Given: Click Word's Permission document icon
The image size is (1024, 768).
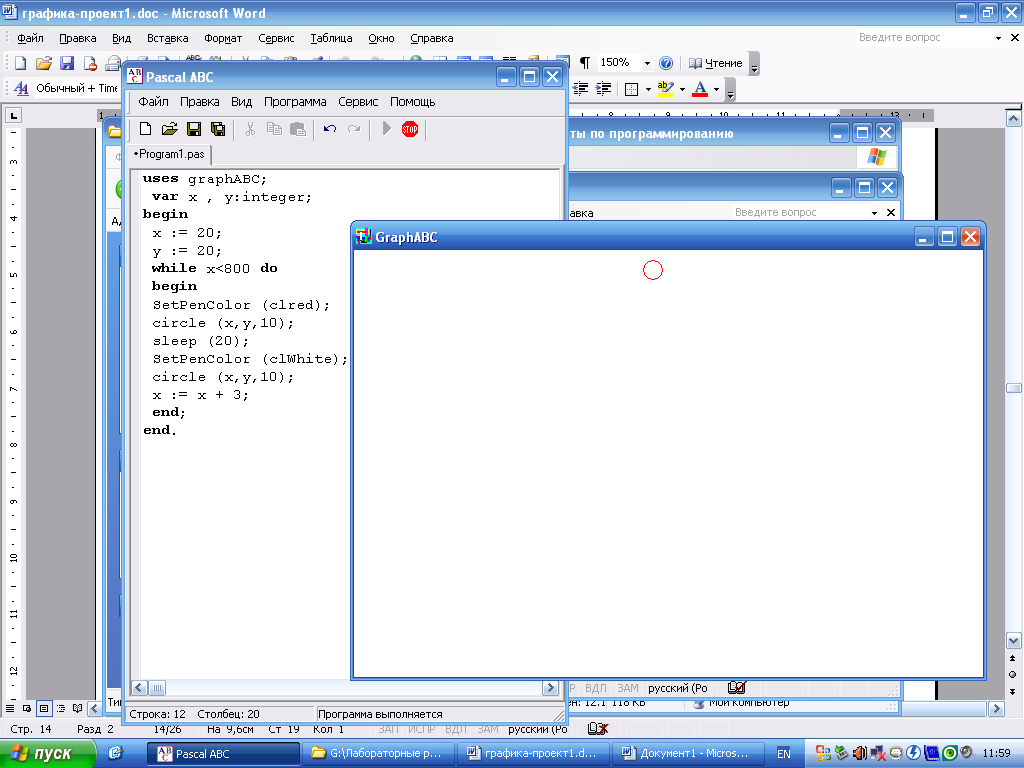Looking at the screenshot, I should point(89,63).
